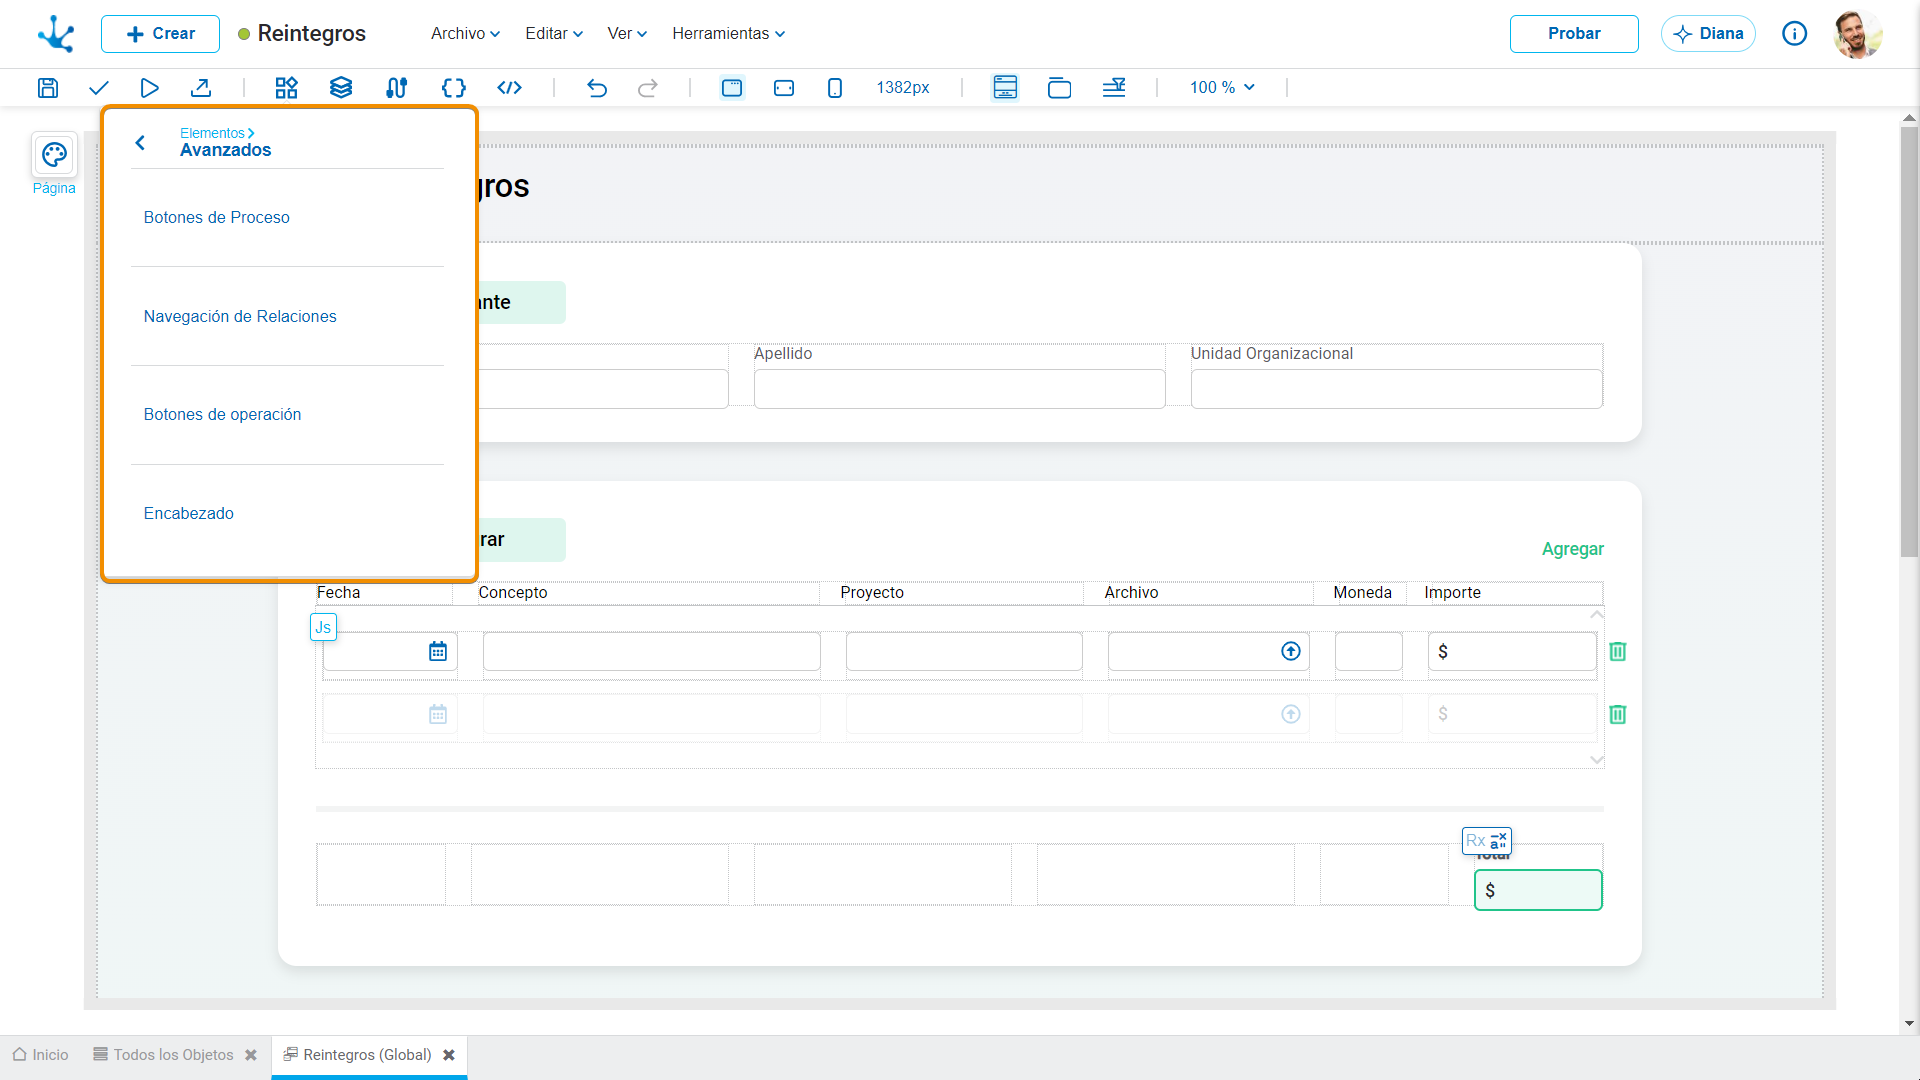Click the Undo arrow icon

pos(597,88)
